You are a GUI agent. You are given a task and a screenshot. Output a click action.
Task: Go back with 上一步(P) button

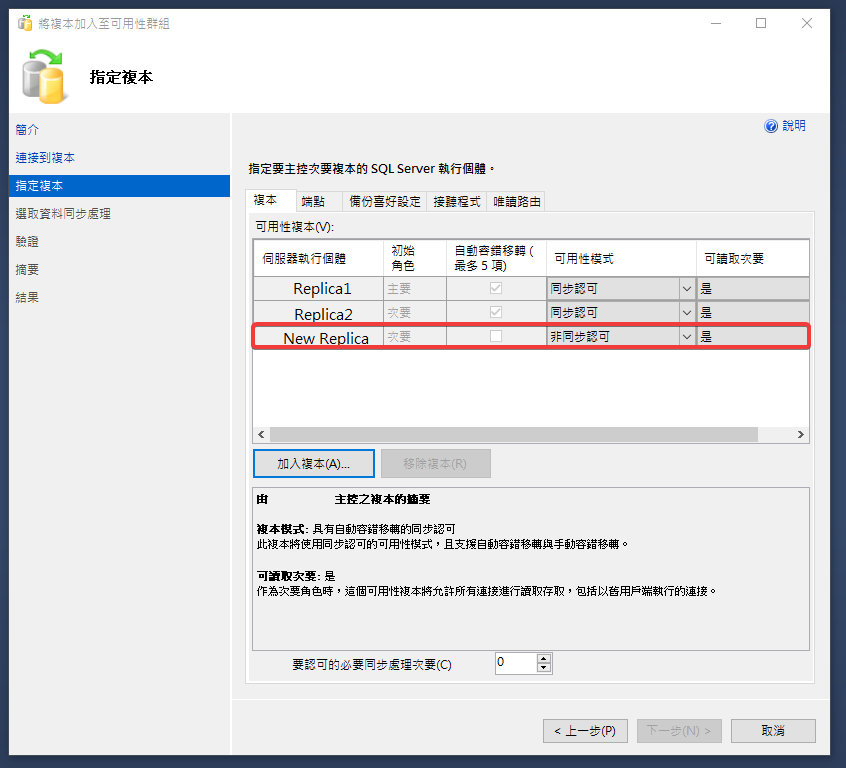(x=585, y=731)
